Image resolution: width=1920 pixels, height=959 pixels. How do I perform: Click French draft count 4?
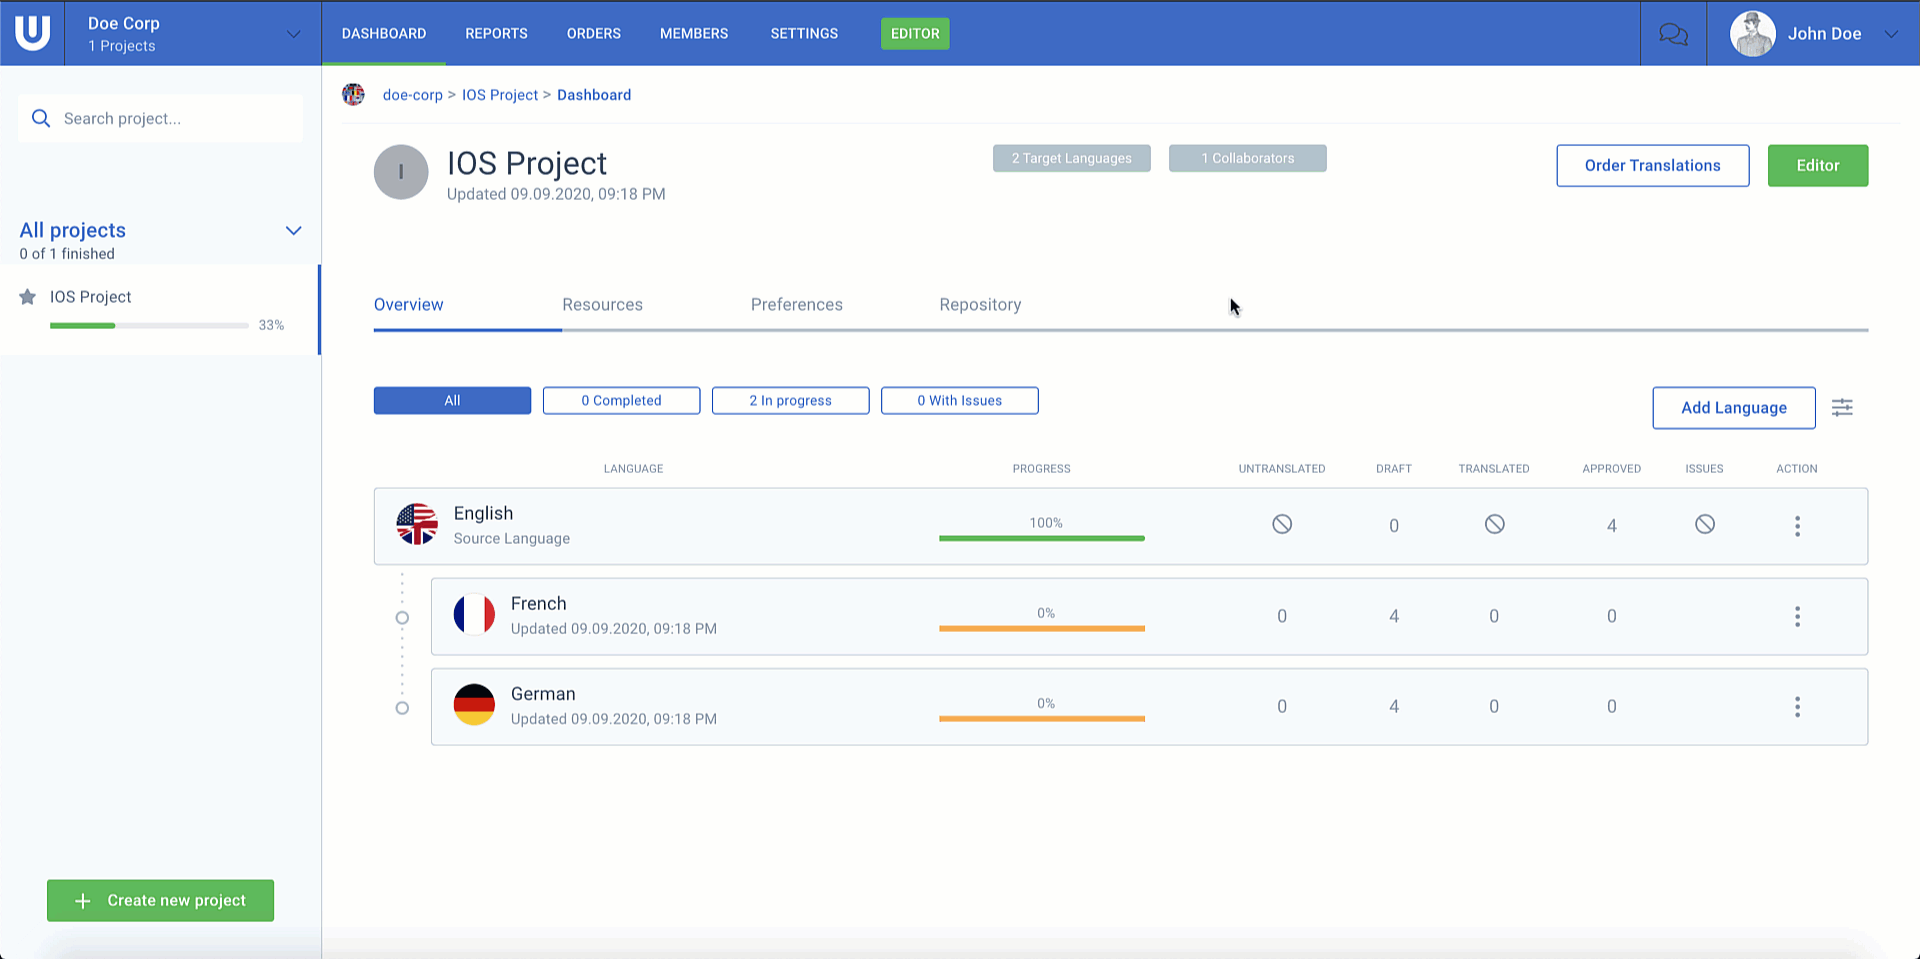coord(1394,616)
